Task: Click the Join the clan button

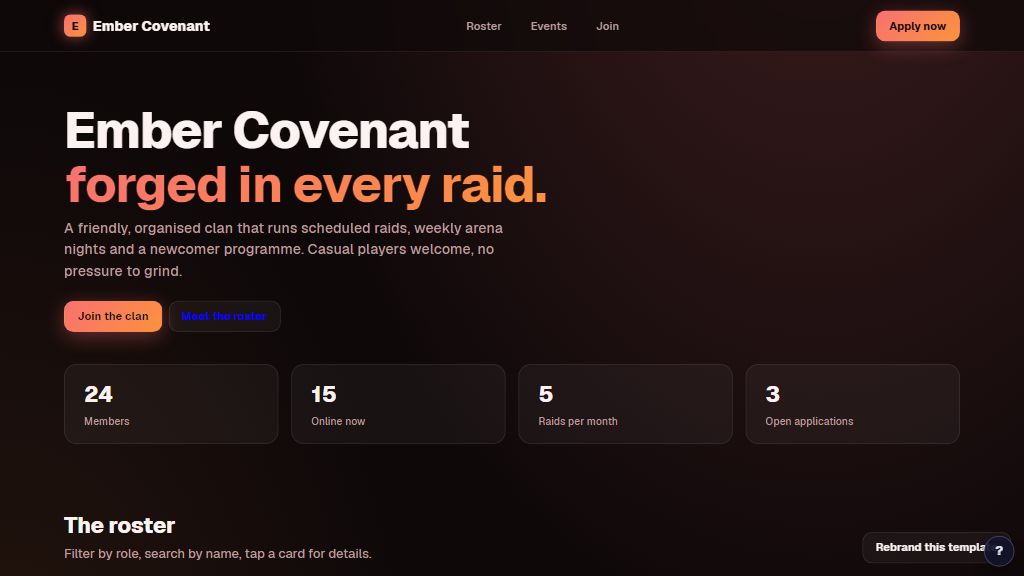Action: tap(113, 316)
